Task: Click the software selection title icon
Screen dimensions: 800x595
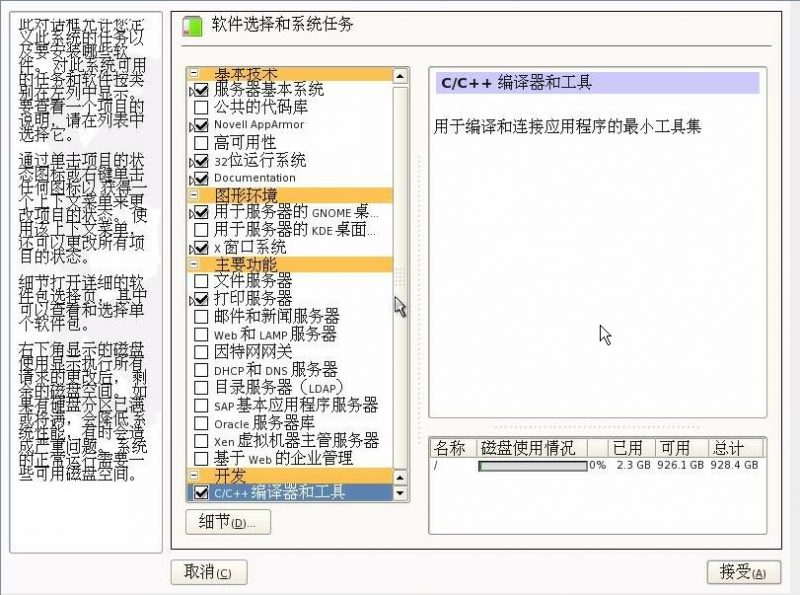Action: click(191, 26)
